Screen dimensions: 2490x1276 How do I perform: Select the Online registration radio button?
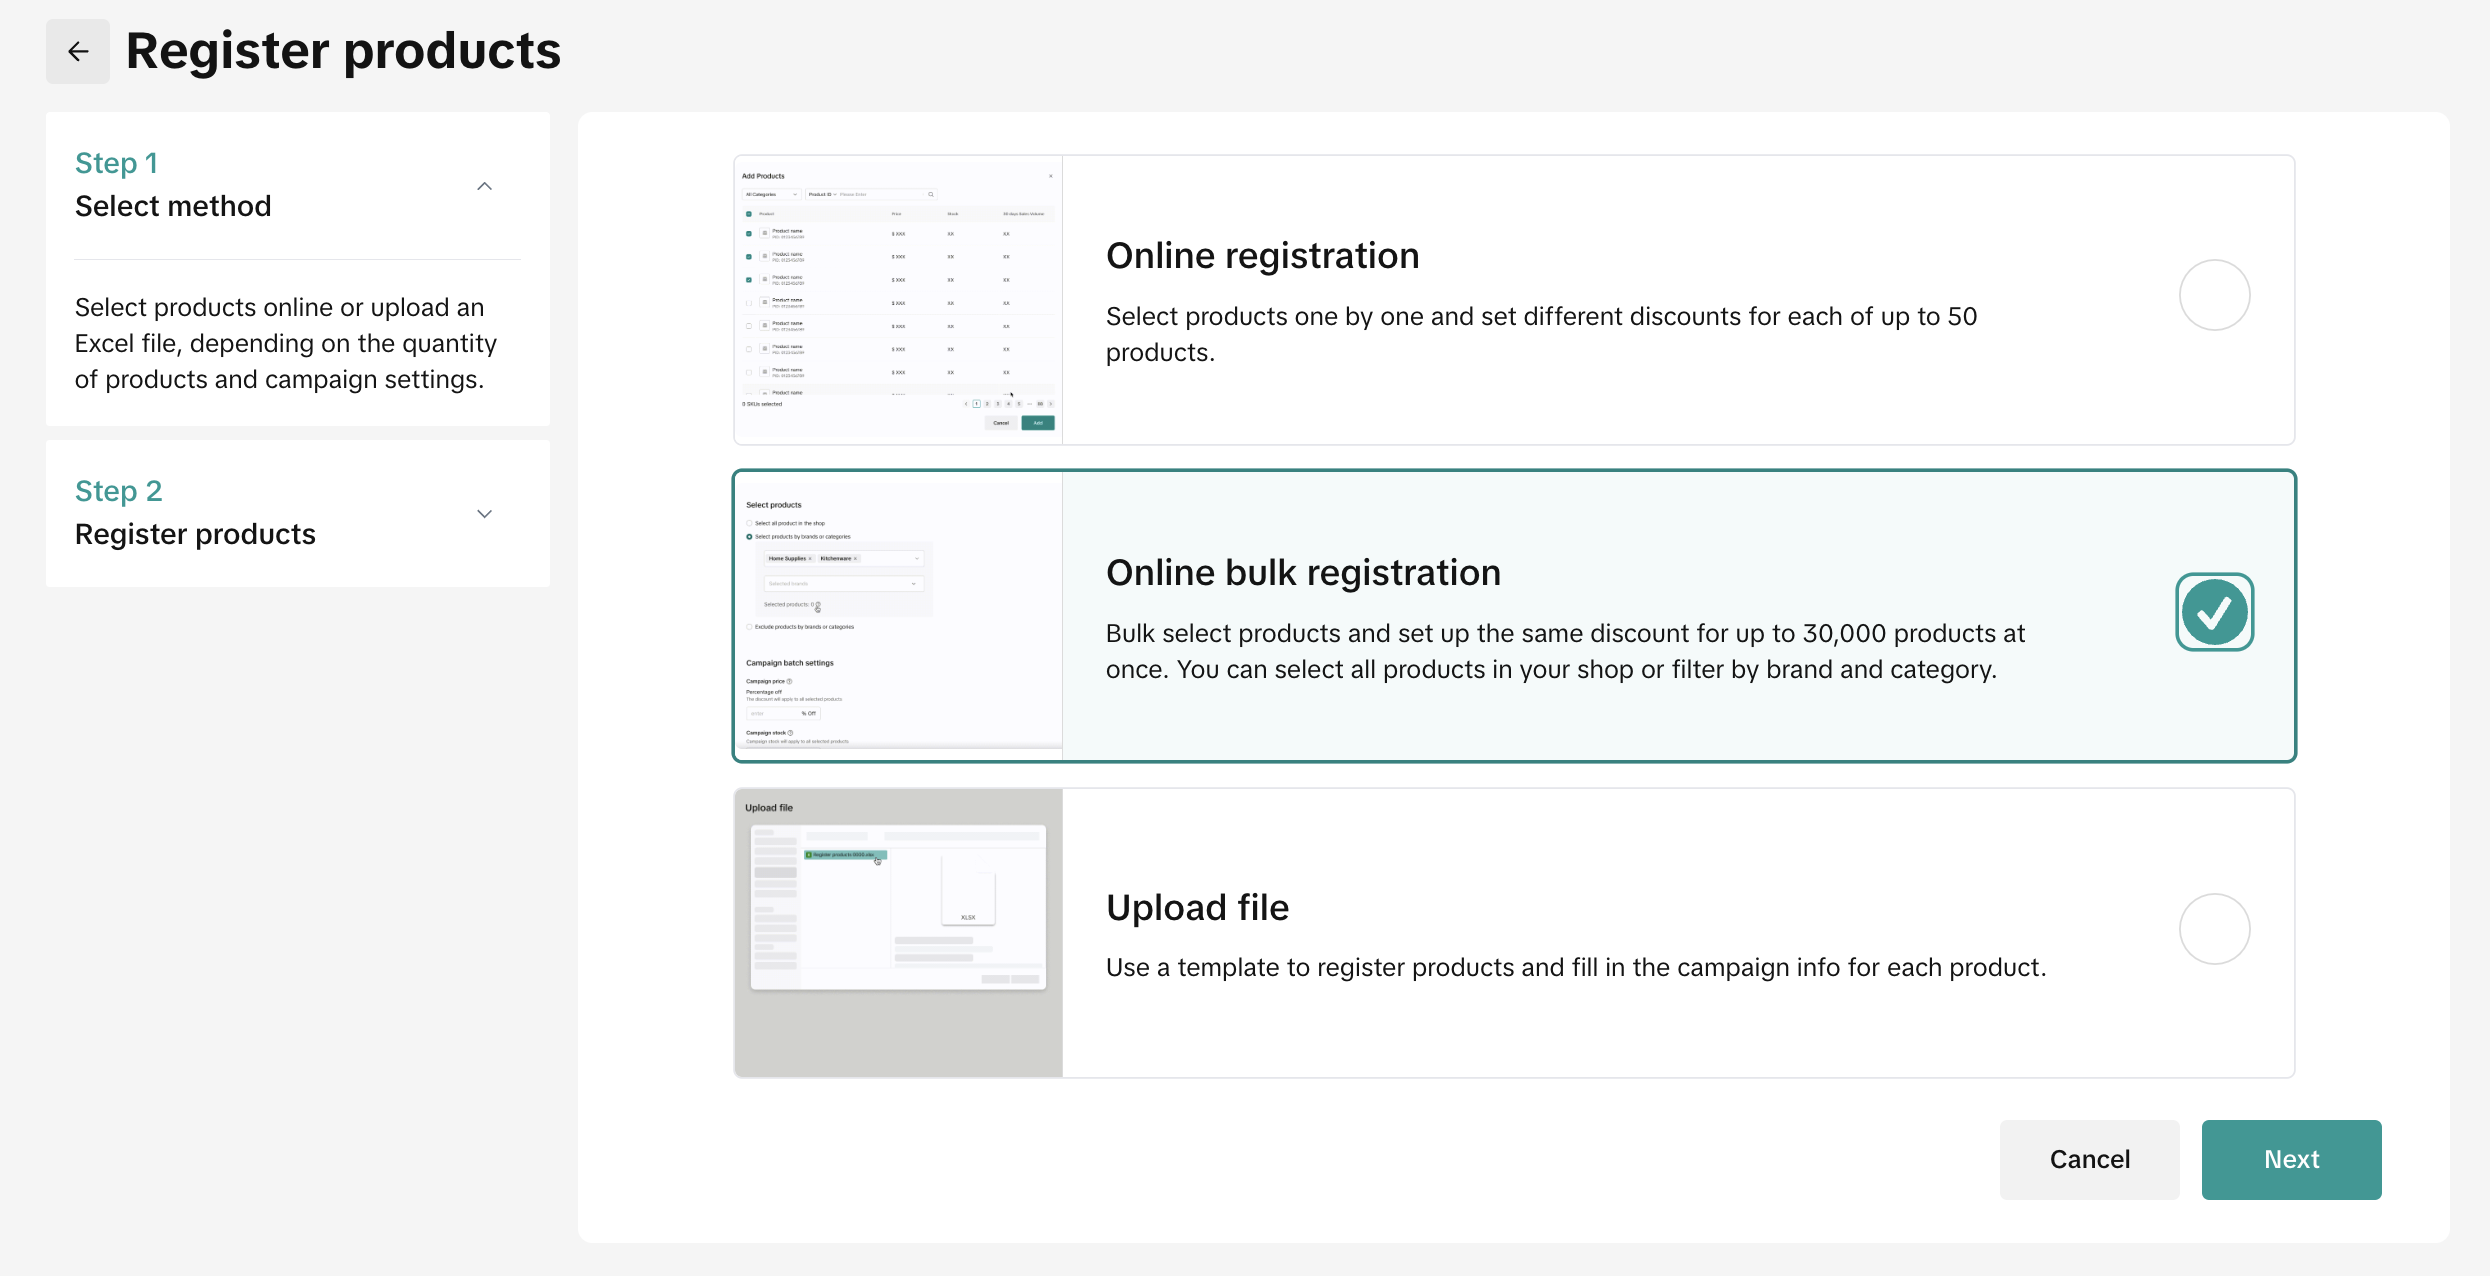(2214, 295)
